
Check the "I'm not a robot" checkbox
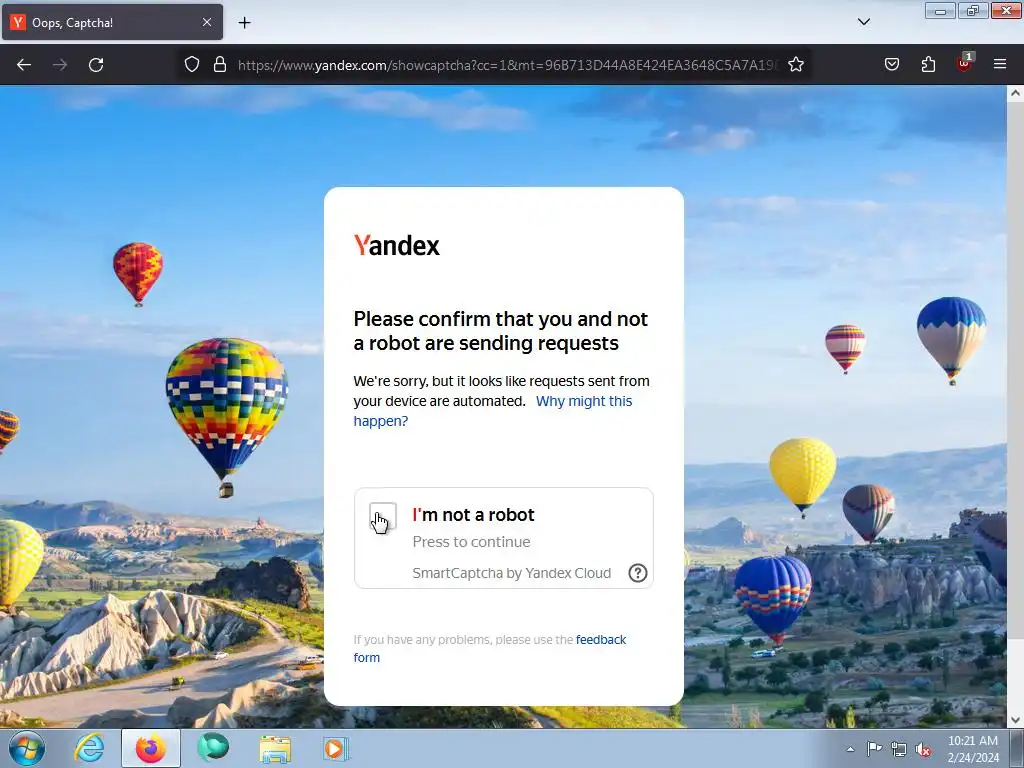point(383,515)
